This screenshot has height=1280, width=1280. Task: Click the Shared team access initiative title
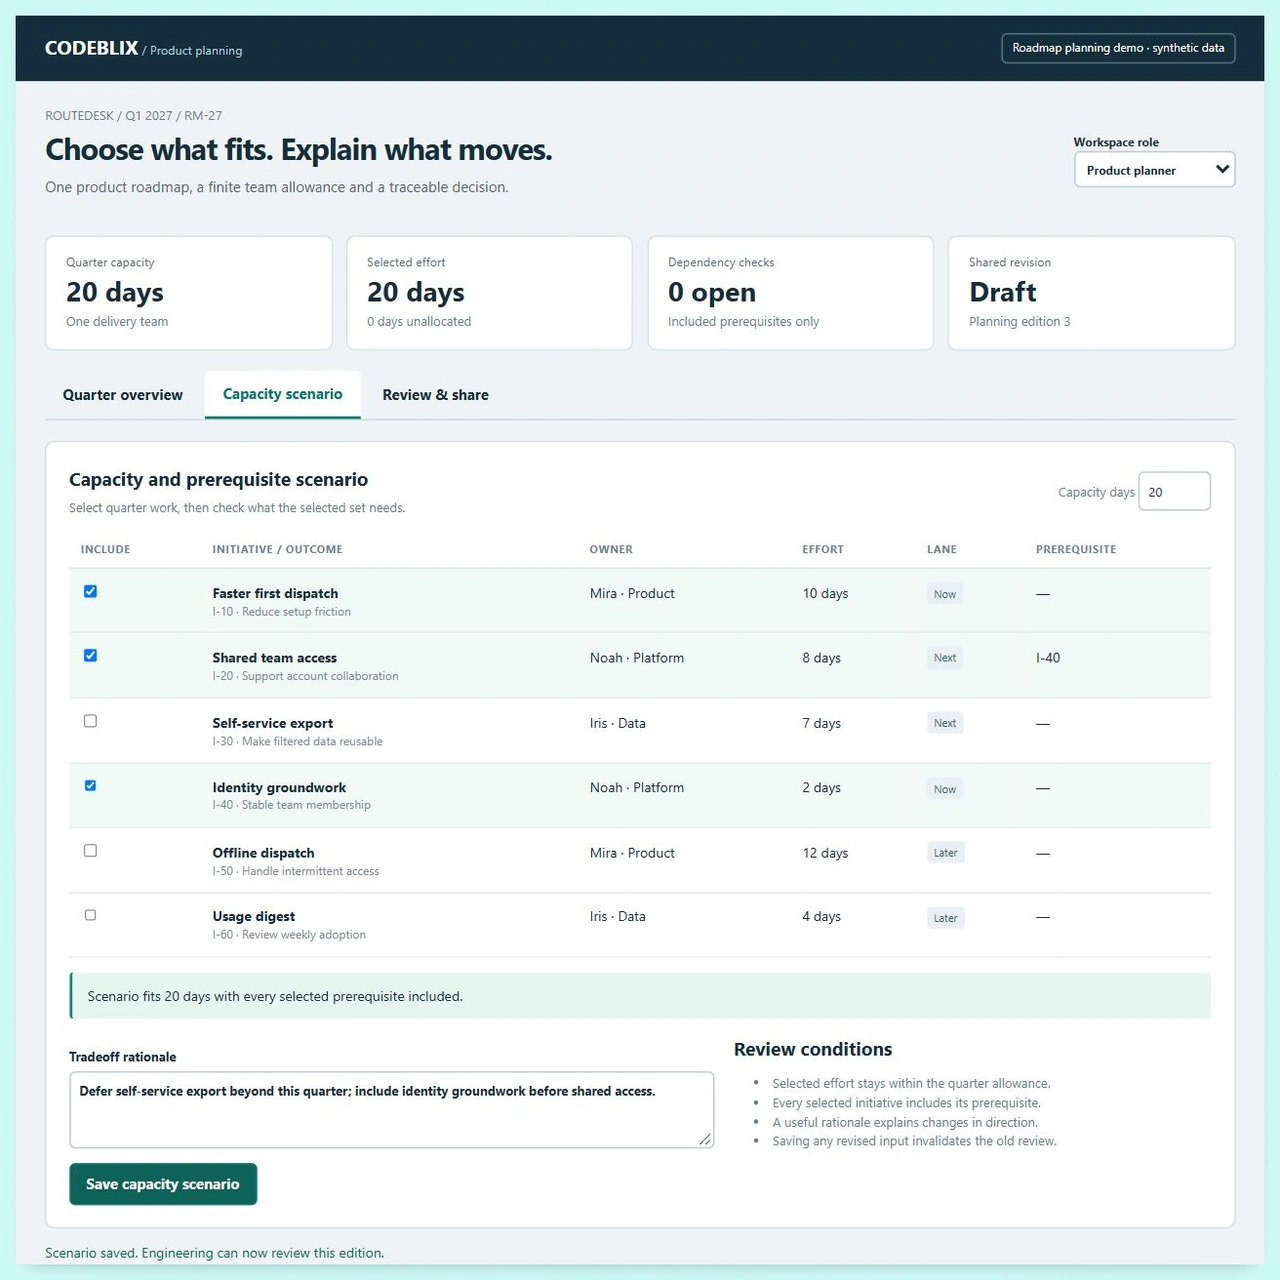[x=274, y=658]
